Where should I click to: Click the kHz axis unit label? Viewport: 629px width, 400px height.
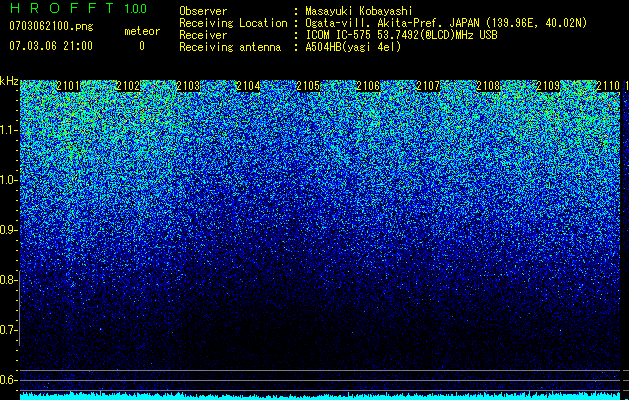click(9, 81)
